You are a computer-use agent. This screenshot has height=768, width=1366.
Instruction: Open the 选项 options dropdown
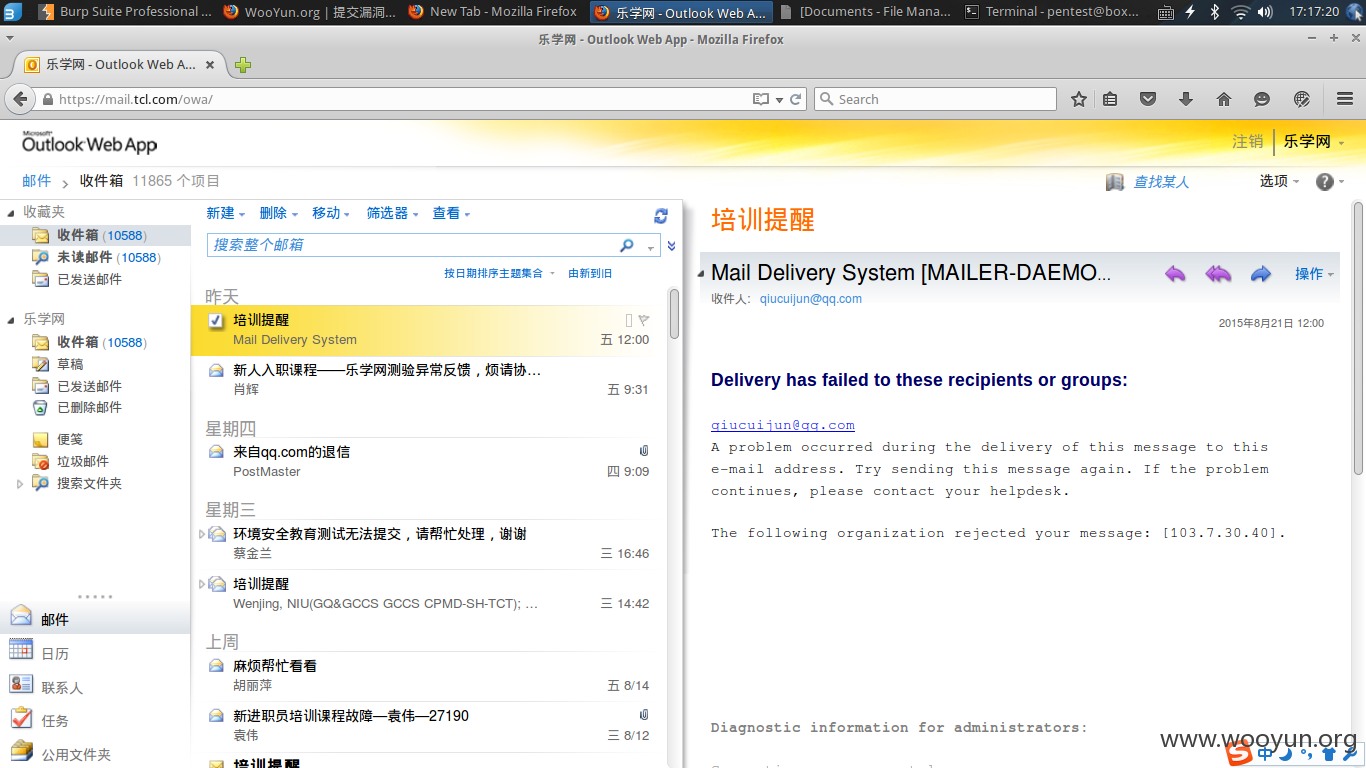[x=1279, y=181]
